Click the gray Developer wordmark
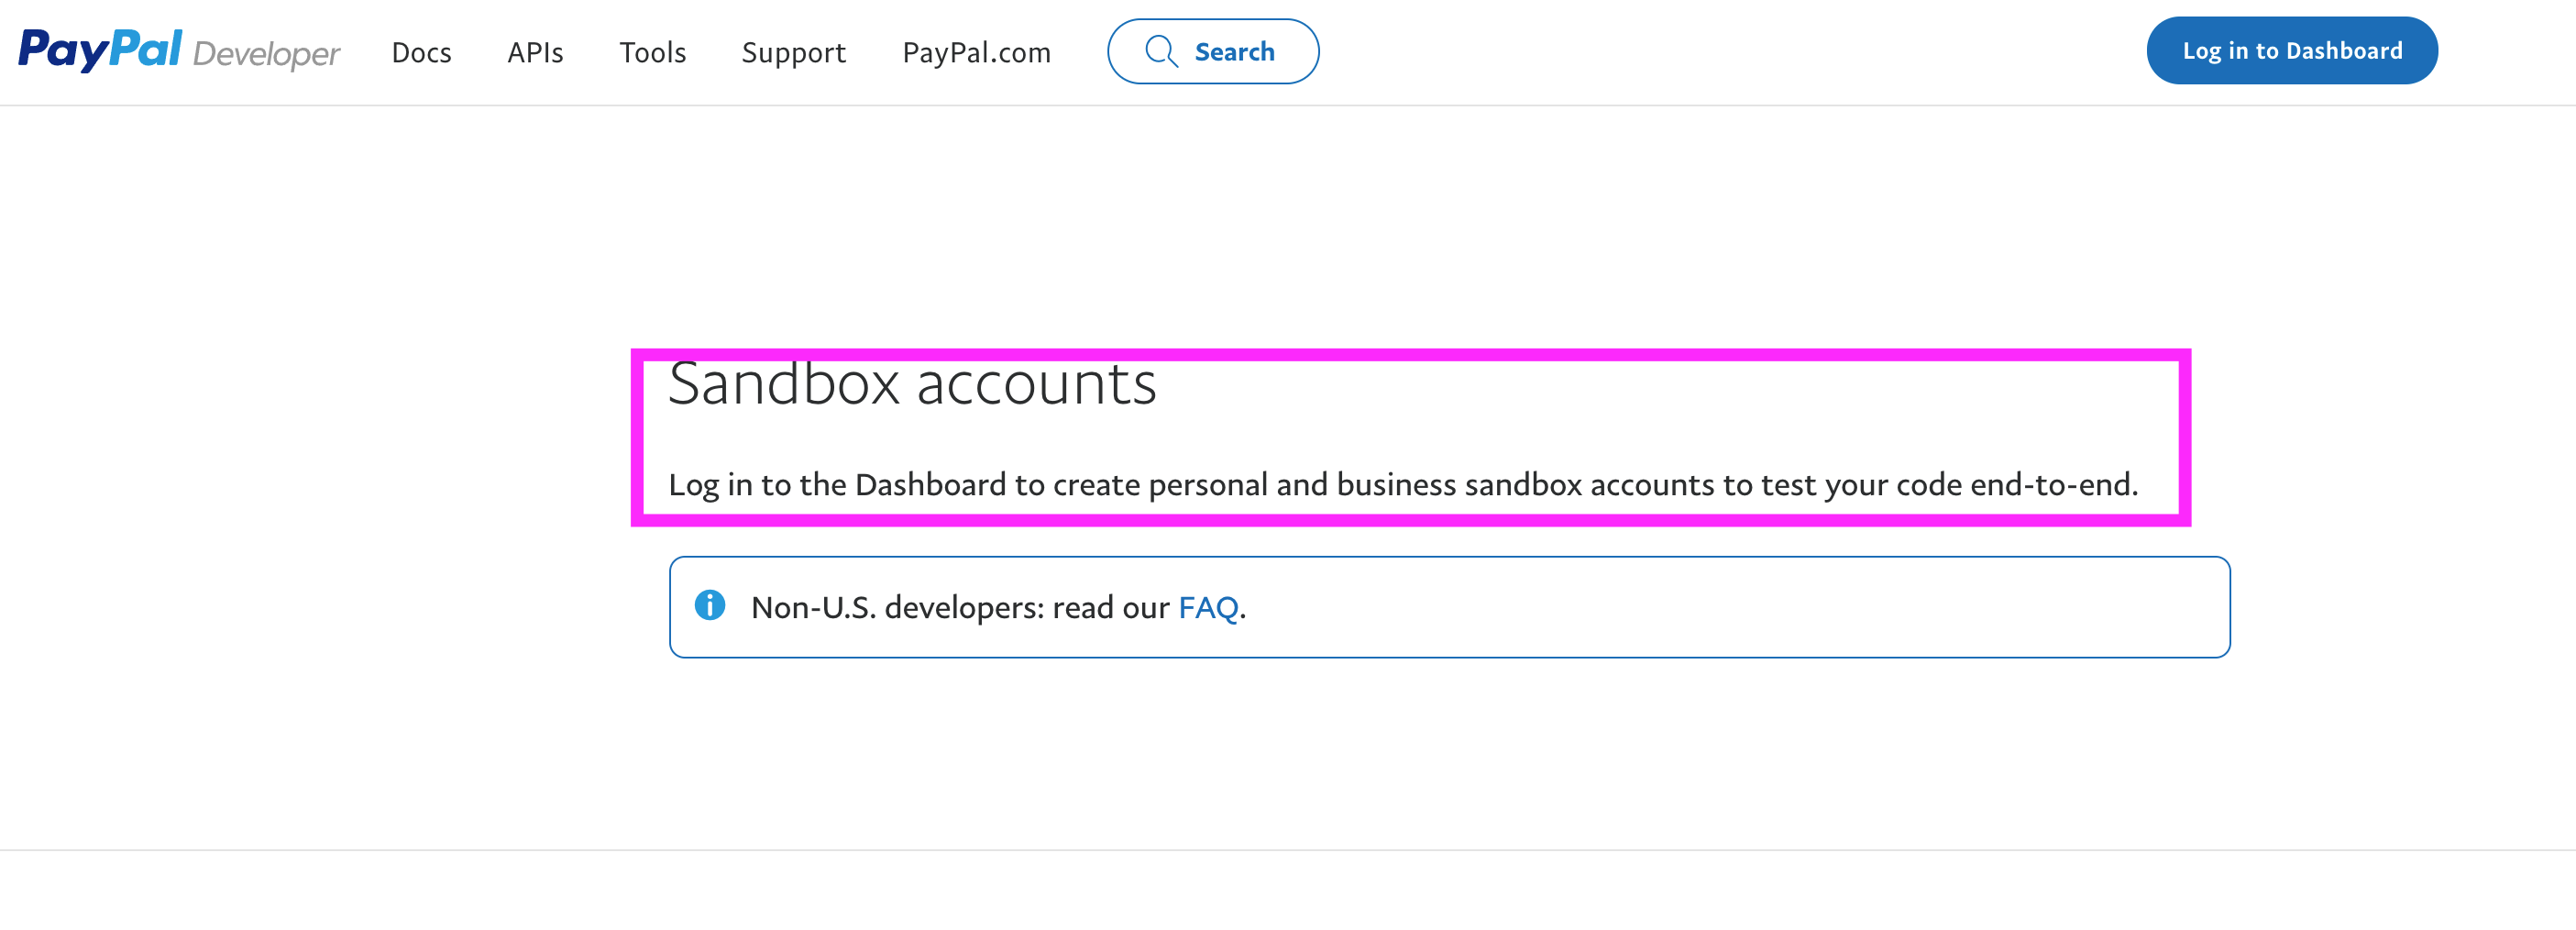2576x930 pixels. (x=266, y=53)
